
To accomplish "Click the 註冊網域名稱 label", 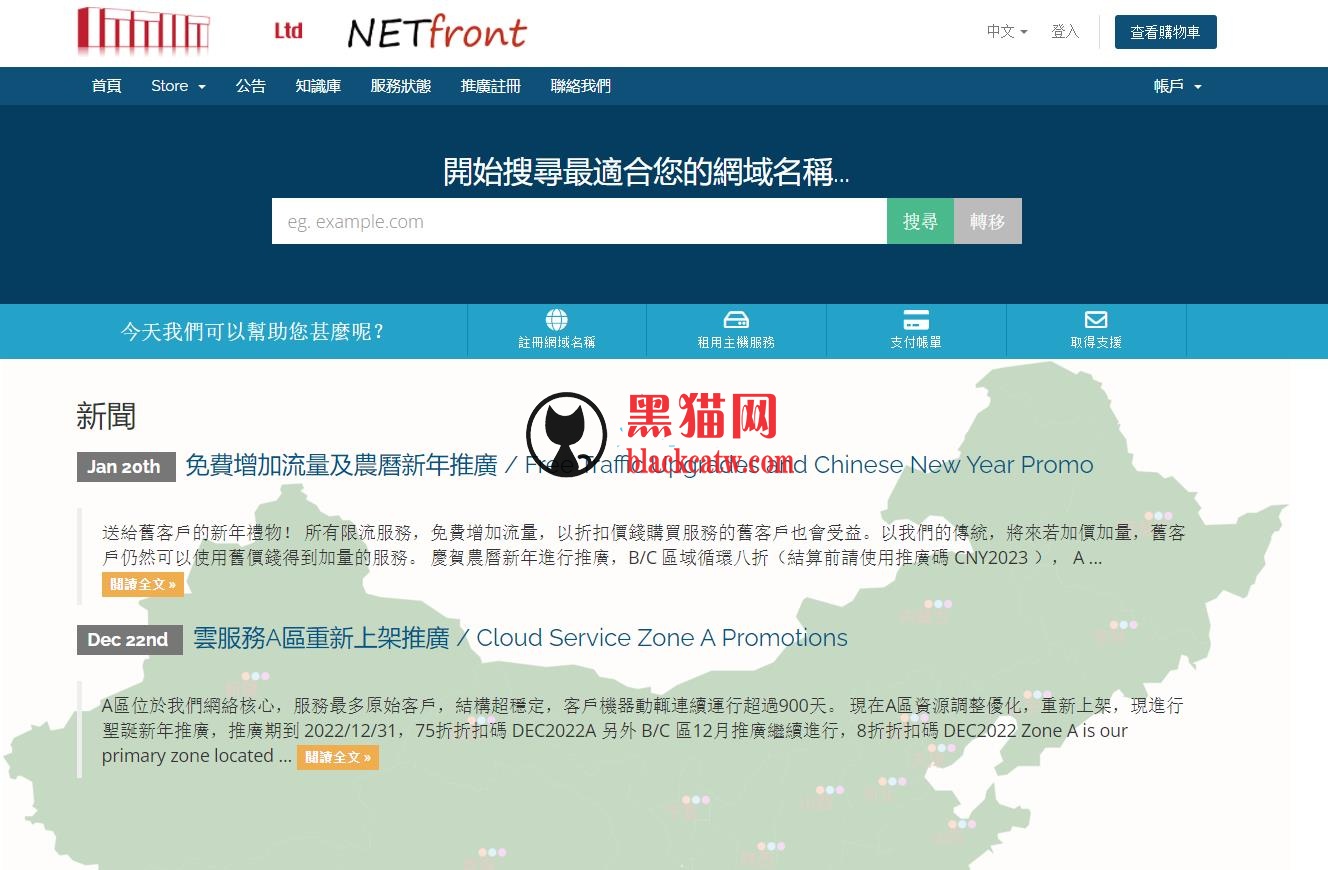I will pos(557,342).
